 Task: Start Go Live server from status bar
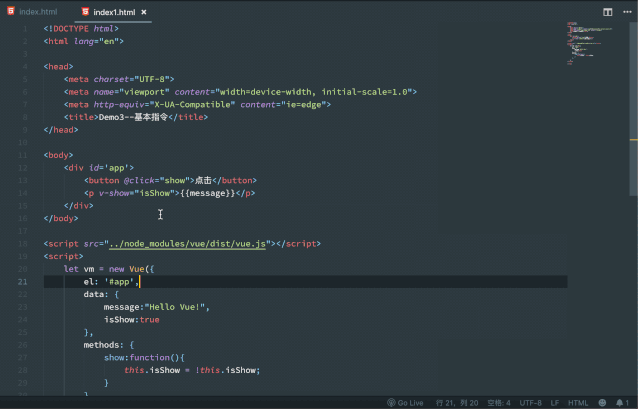405,402
